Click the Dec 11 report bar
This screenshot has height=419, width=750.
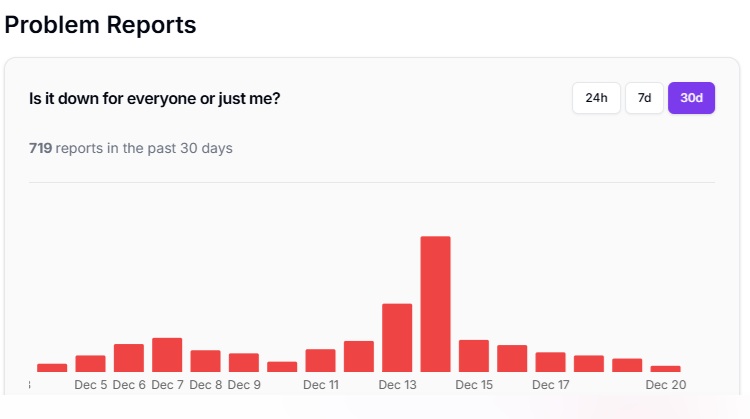[x=320, y=360]
